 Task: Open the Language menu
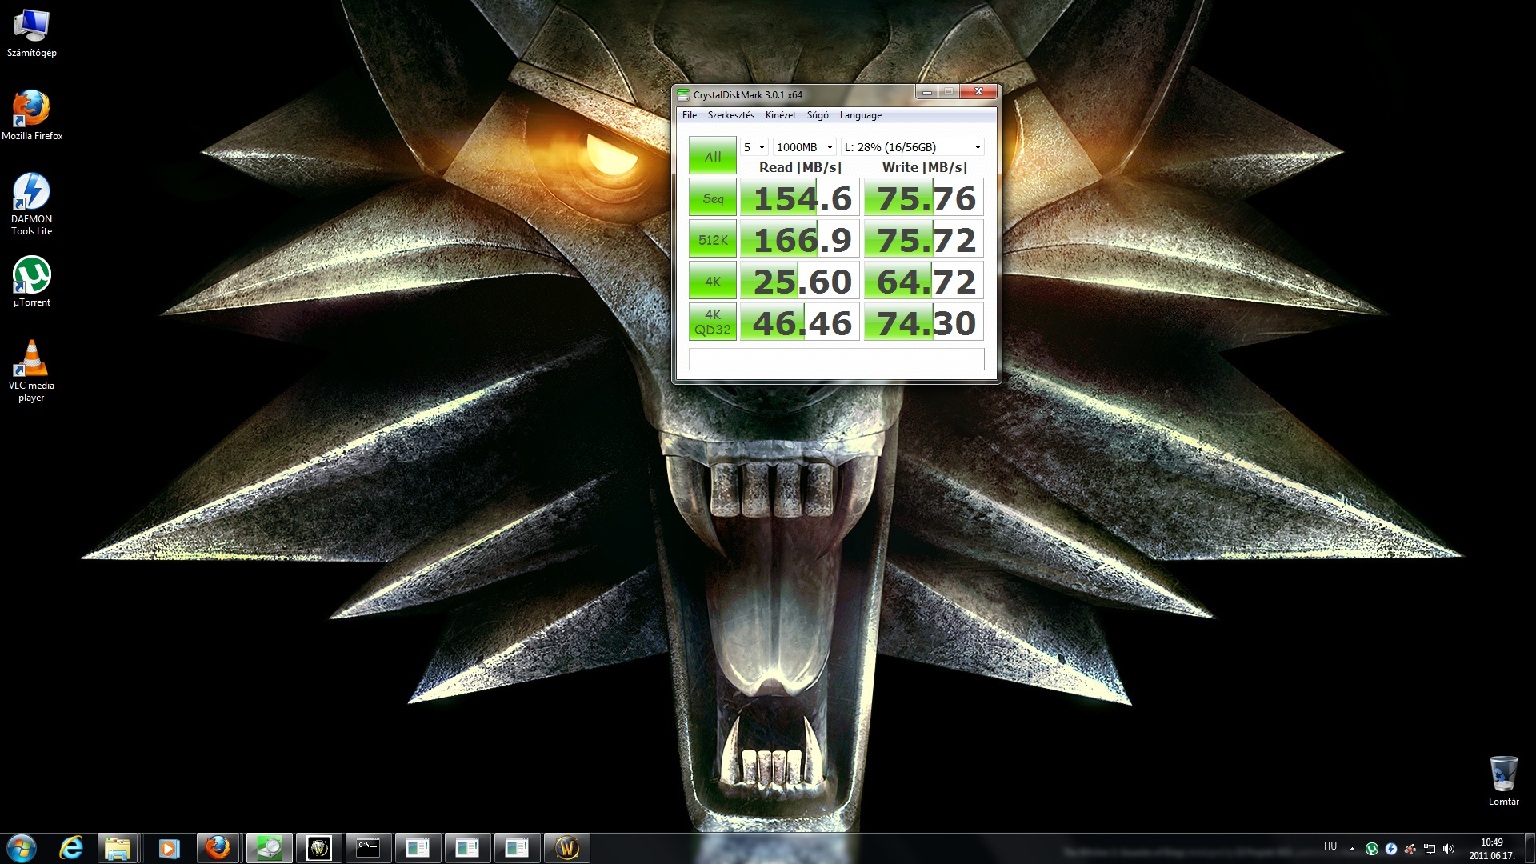861,116
